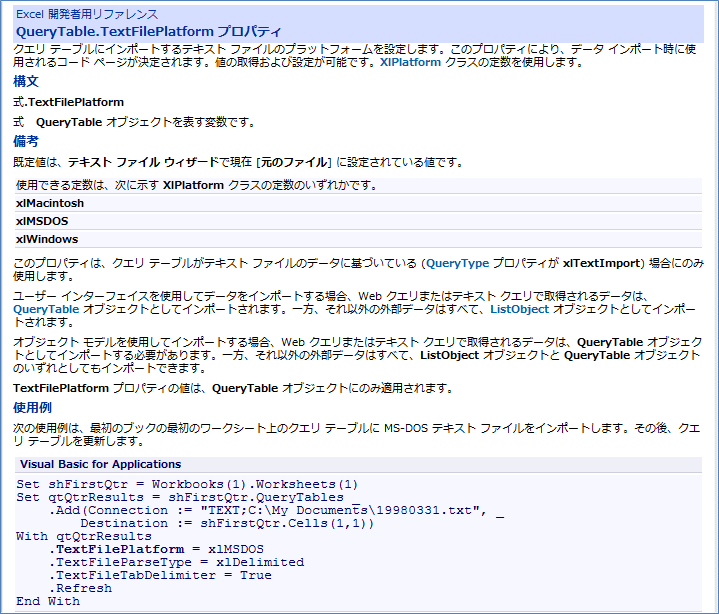The image size is (719, 614).
Task: Click the 備考 section heading
Action: pos(26,141)
